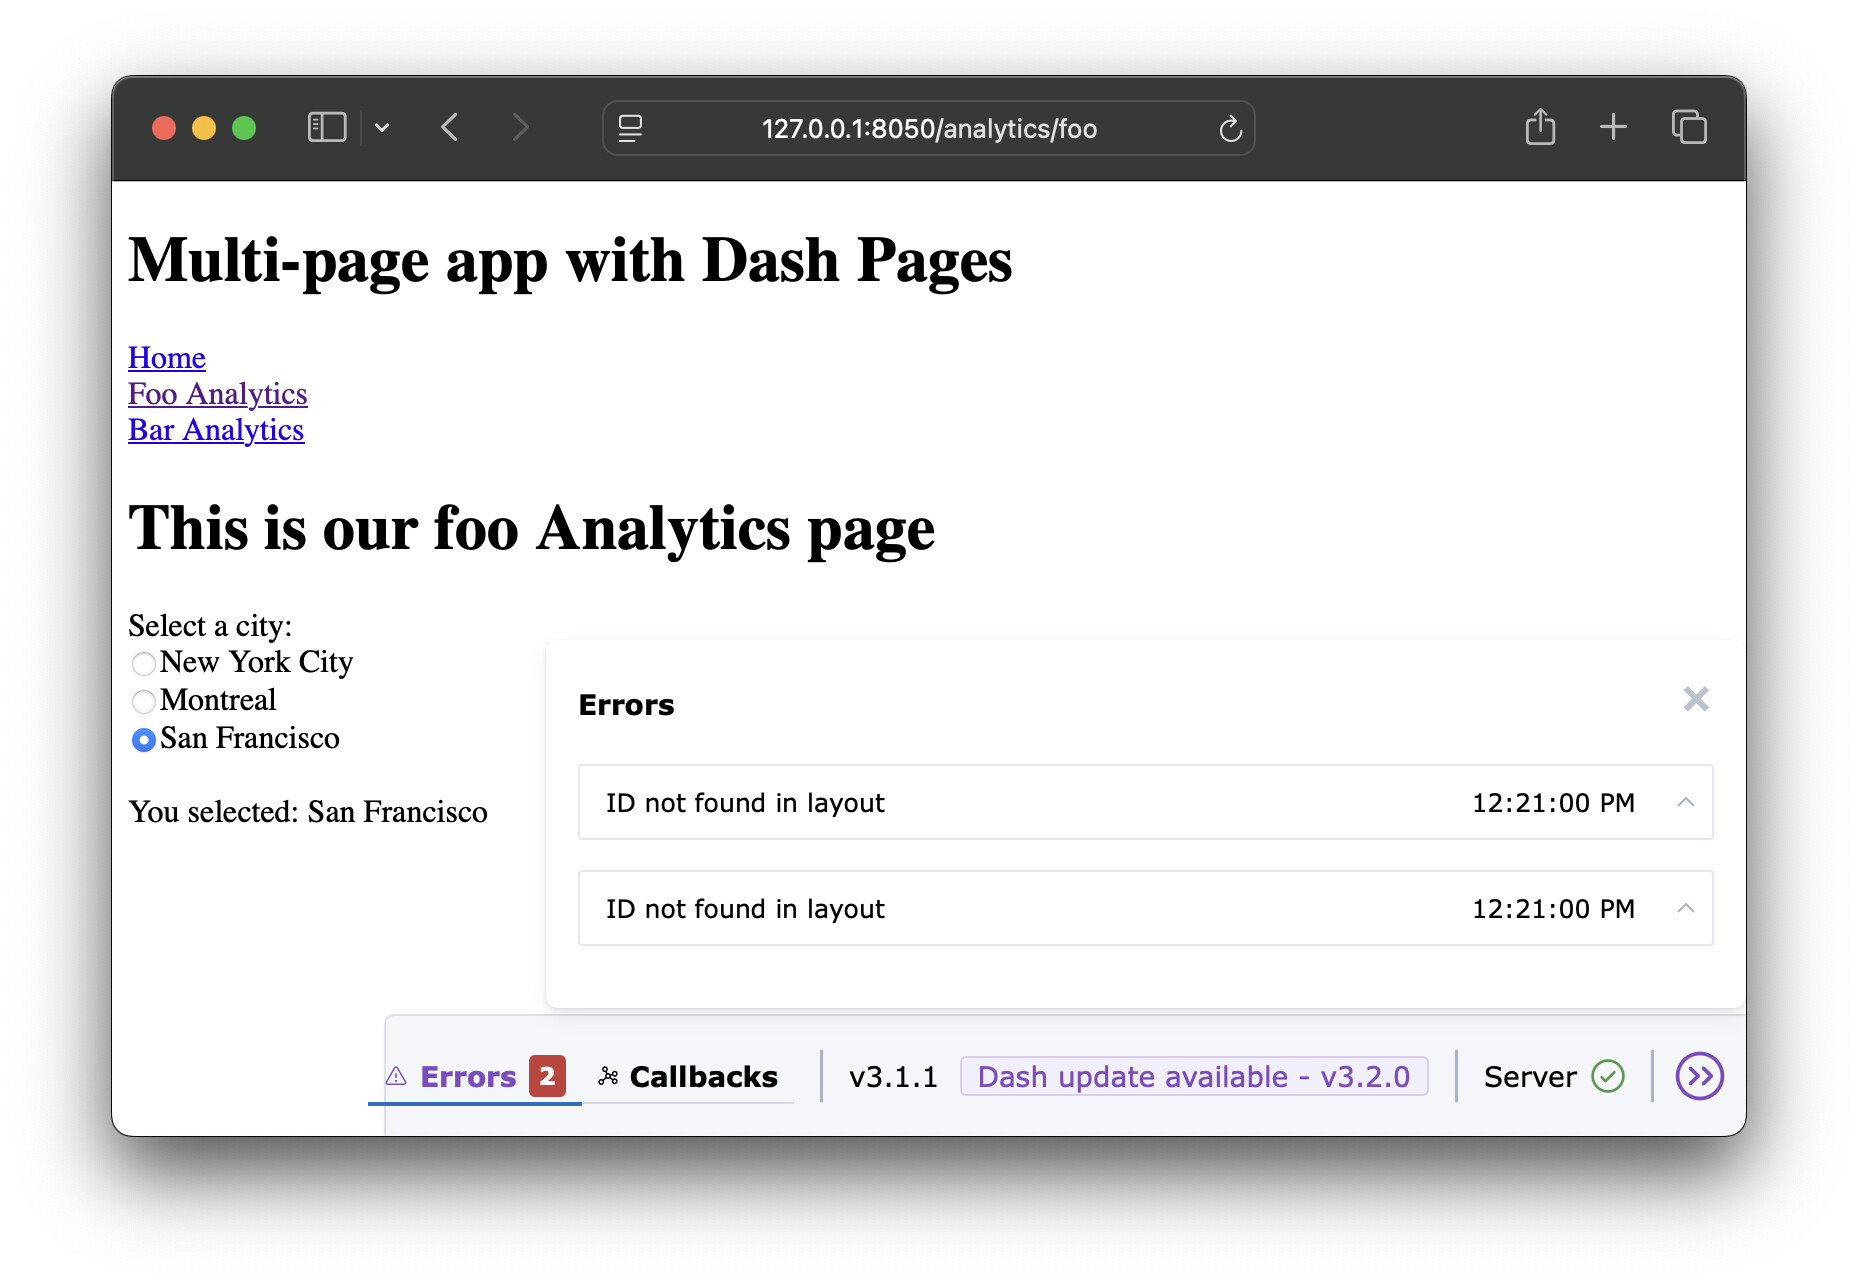The width and height of the screenshot is (1858, 1284).
Task: Select the Montreal radio button
Action: click(x=144, y=701)
